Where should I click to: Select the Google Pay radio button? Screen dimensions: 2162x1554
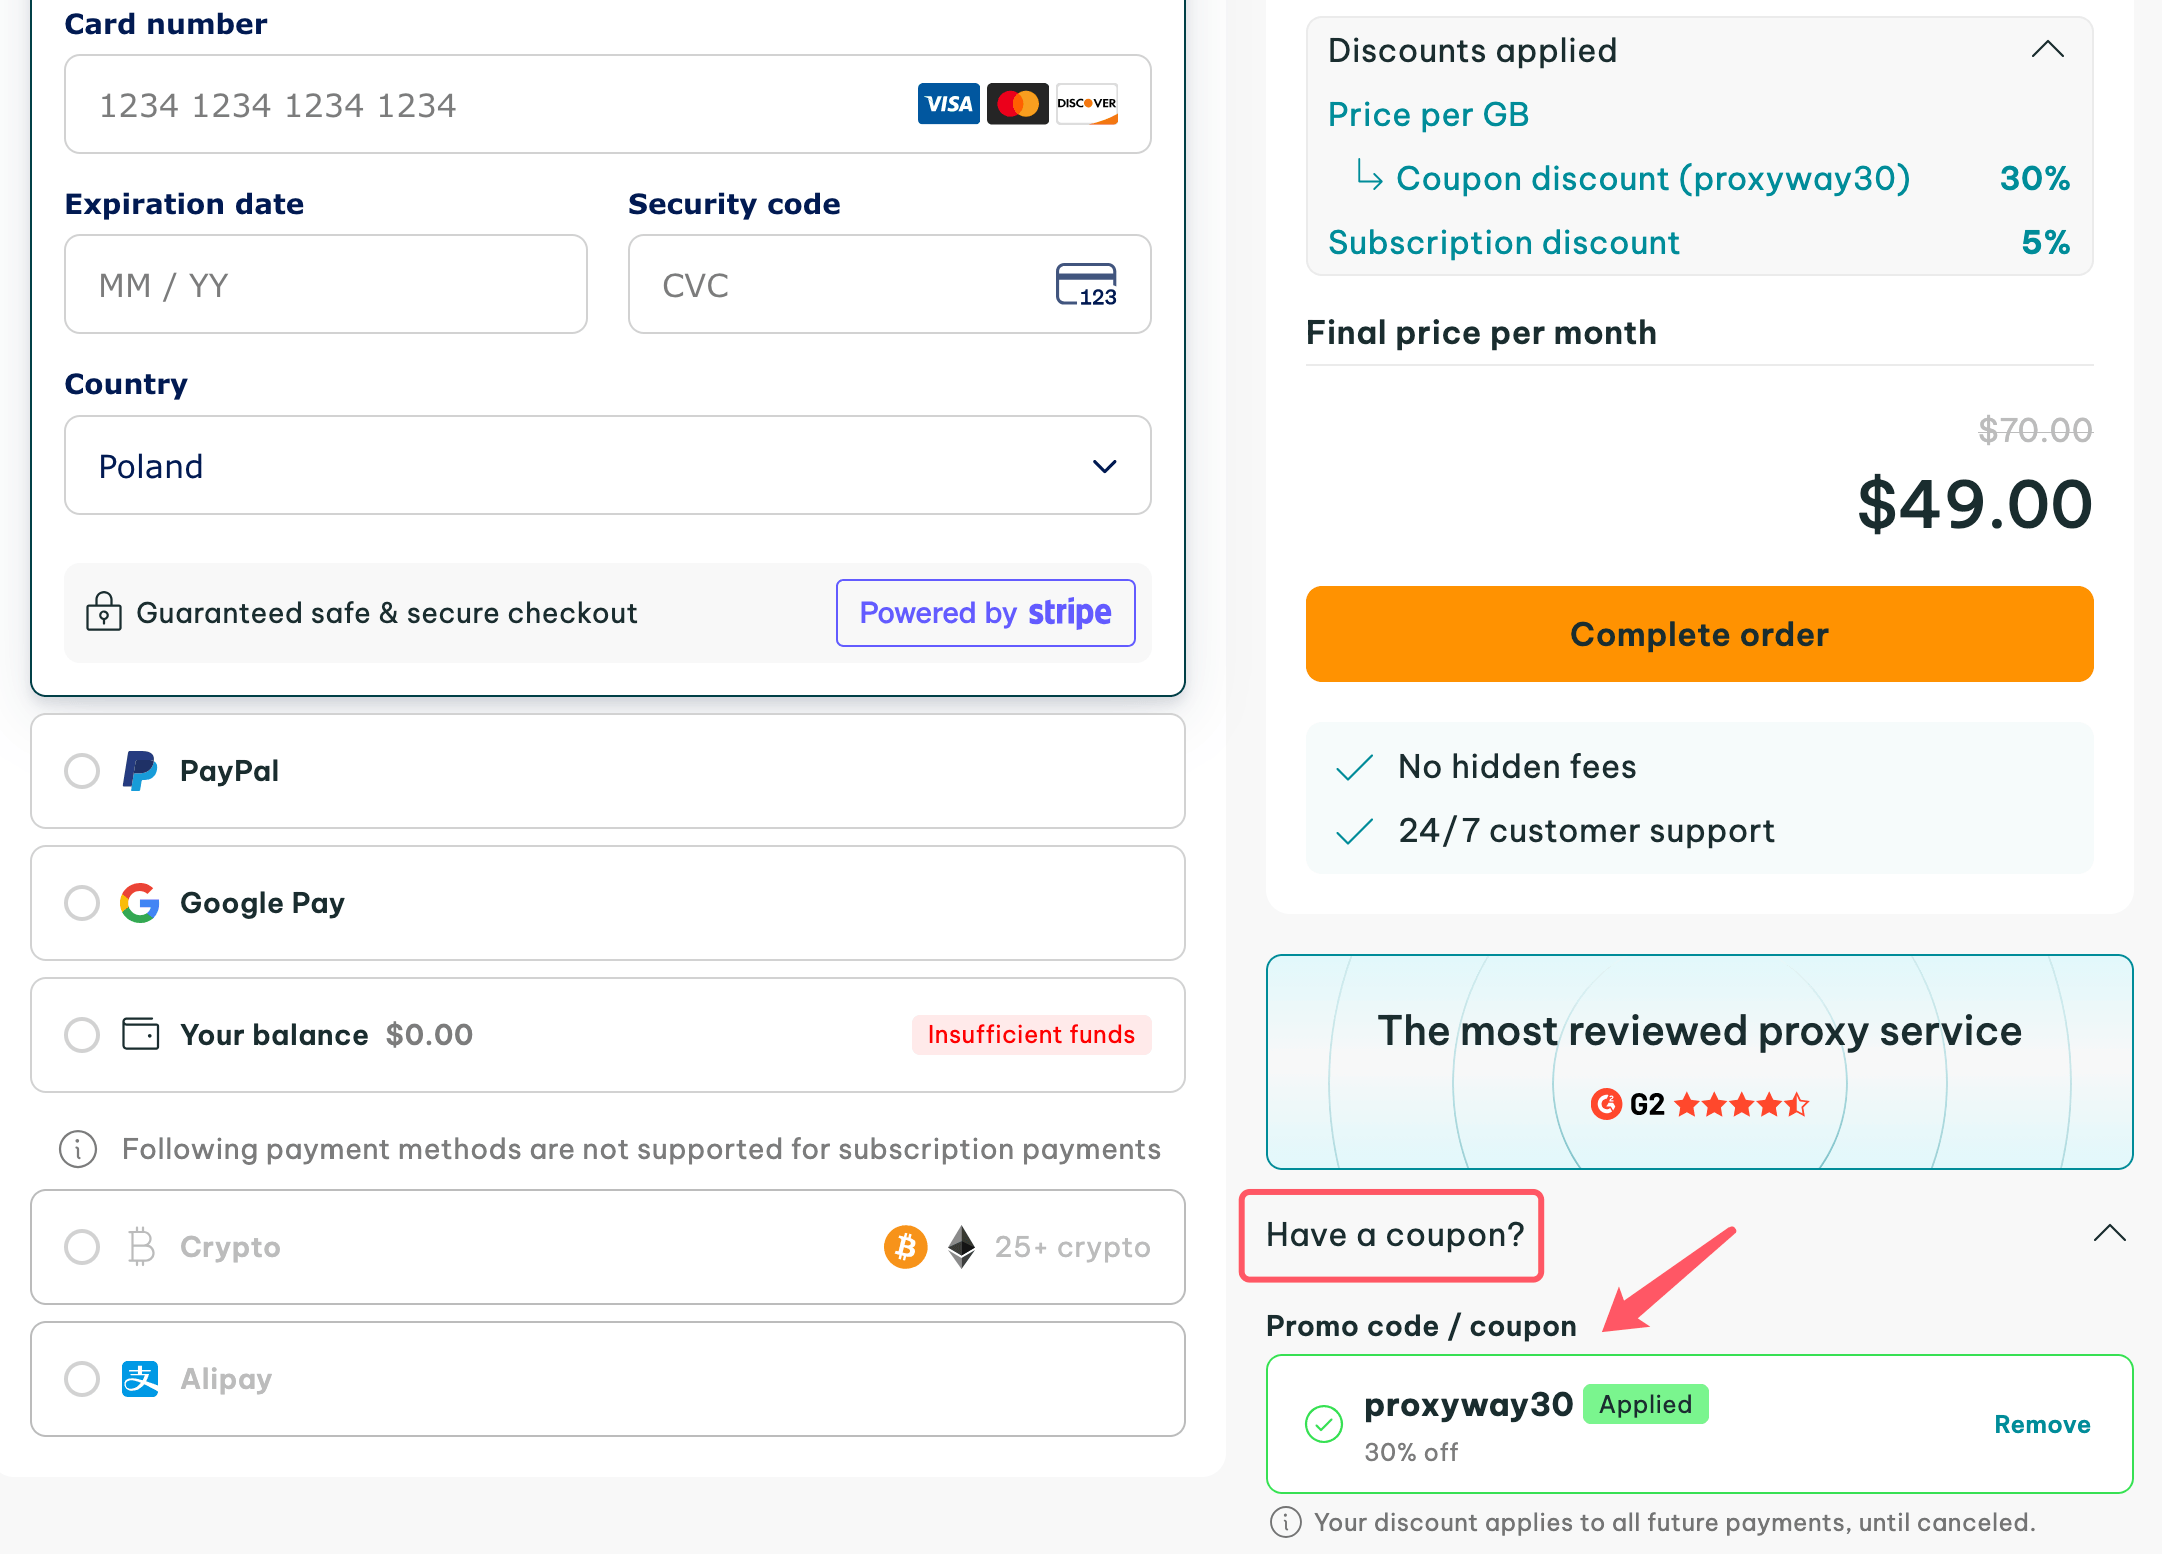point(82,903)
